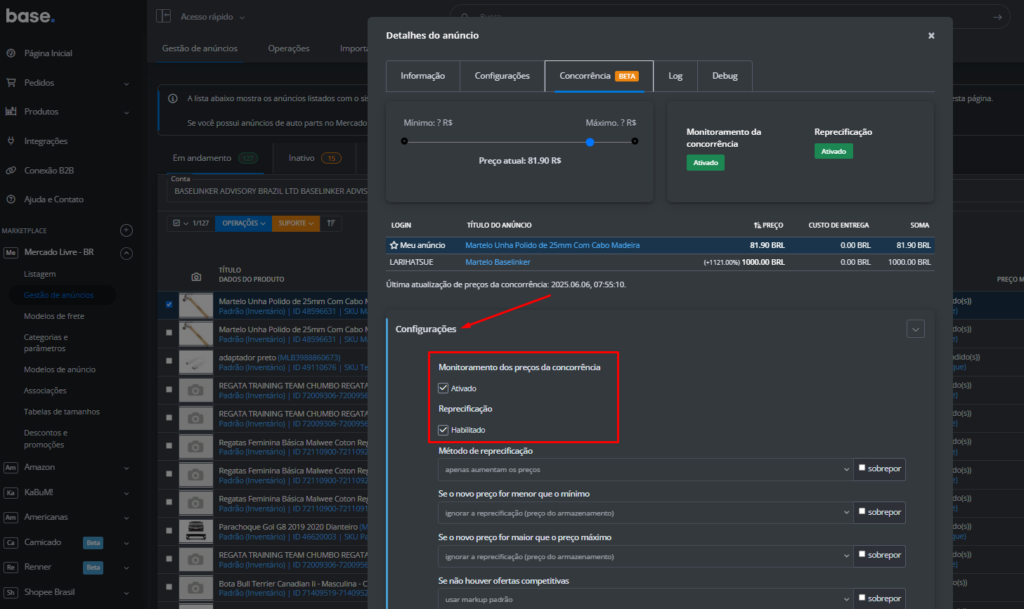Screen dimensions: 1024x609
Task: Click the info icon in the notice banner
Action: coord(173,99)
